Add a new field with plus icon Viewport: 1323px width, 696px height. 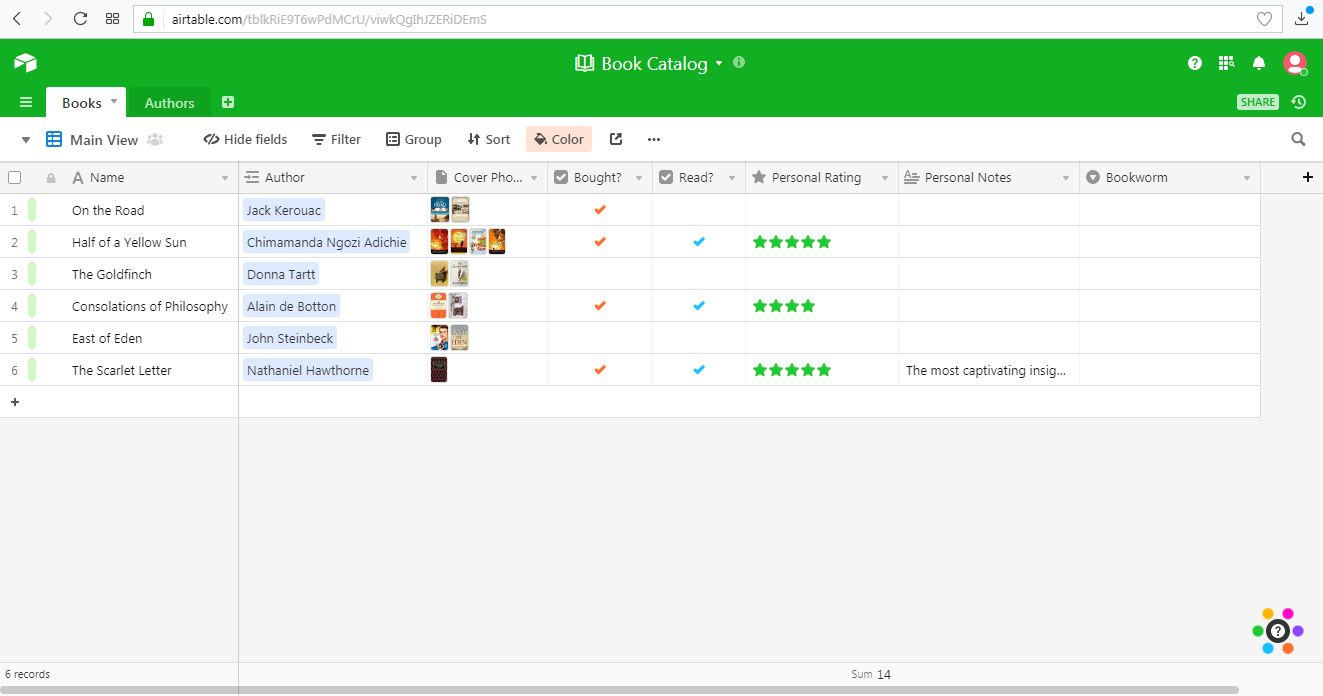(1307, 177)
